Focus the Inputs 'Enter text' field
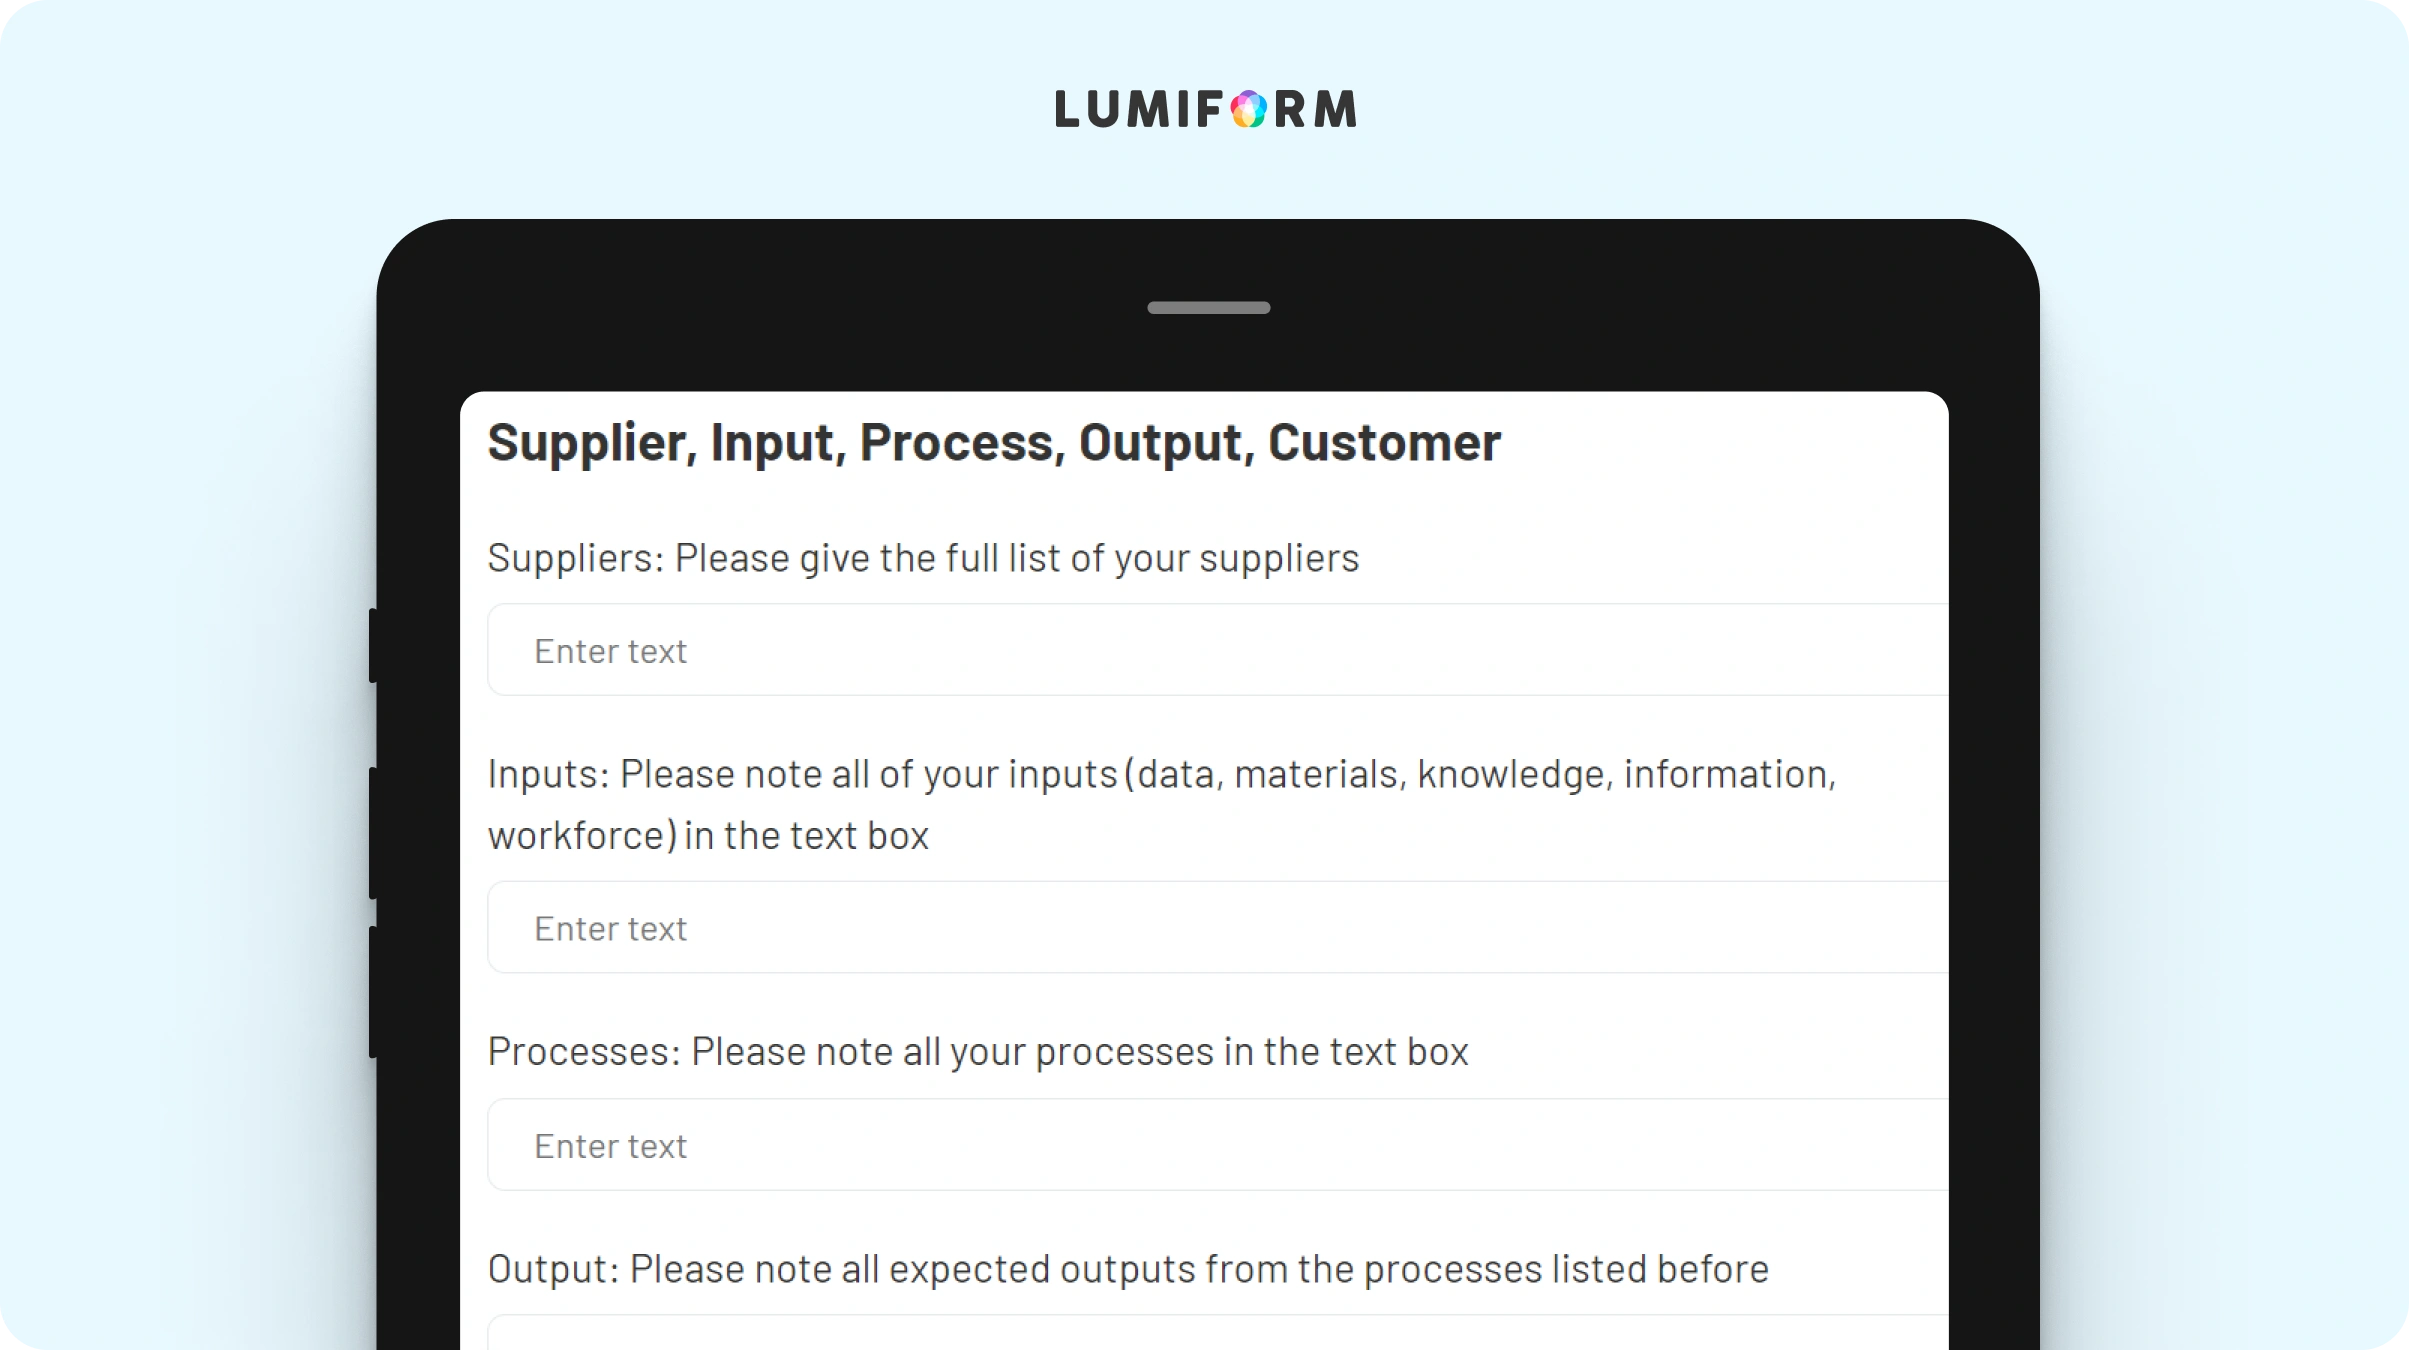 coord(1218,927)
